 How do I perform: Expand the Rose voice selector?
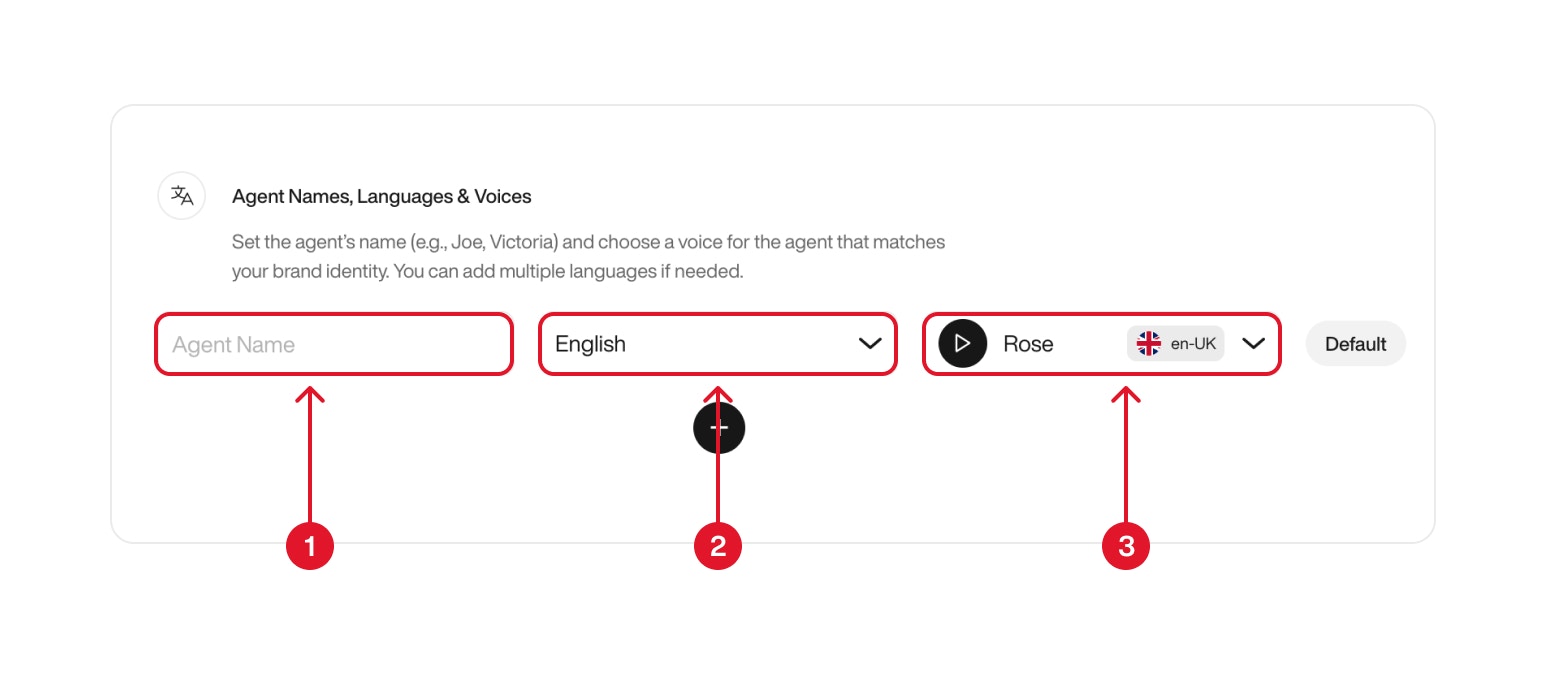[1253, 343]
